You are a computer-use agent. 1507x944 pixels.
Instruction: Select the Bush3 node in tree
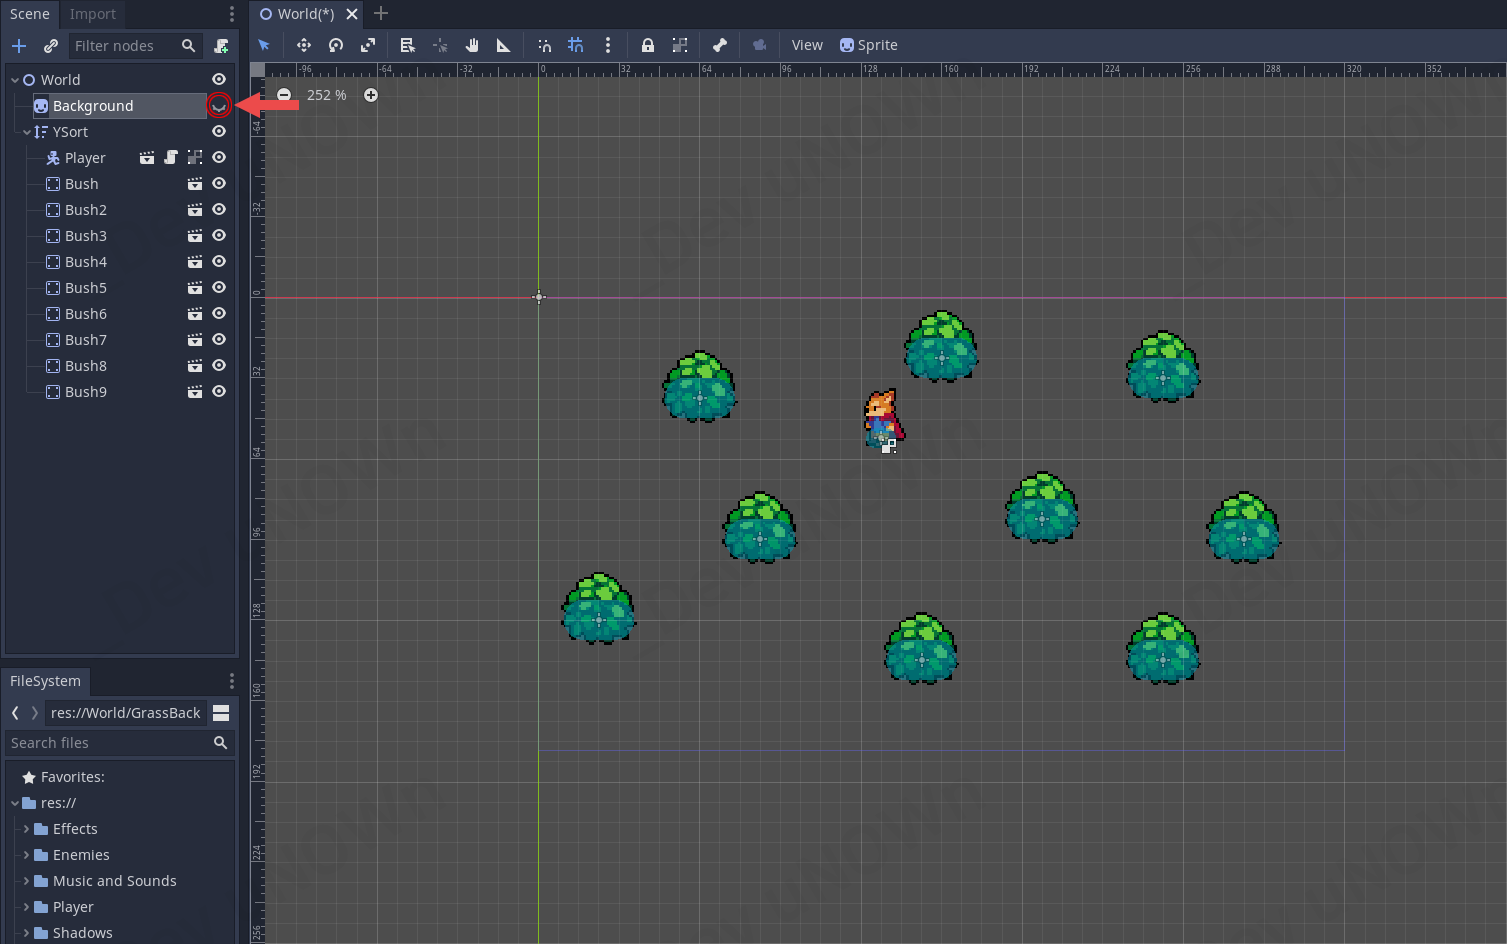pos(86,236)
